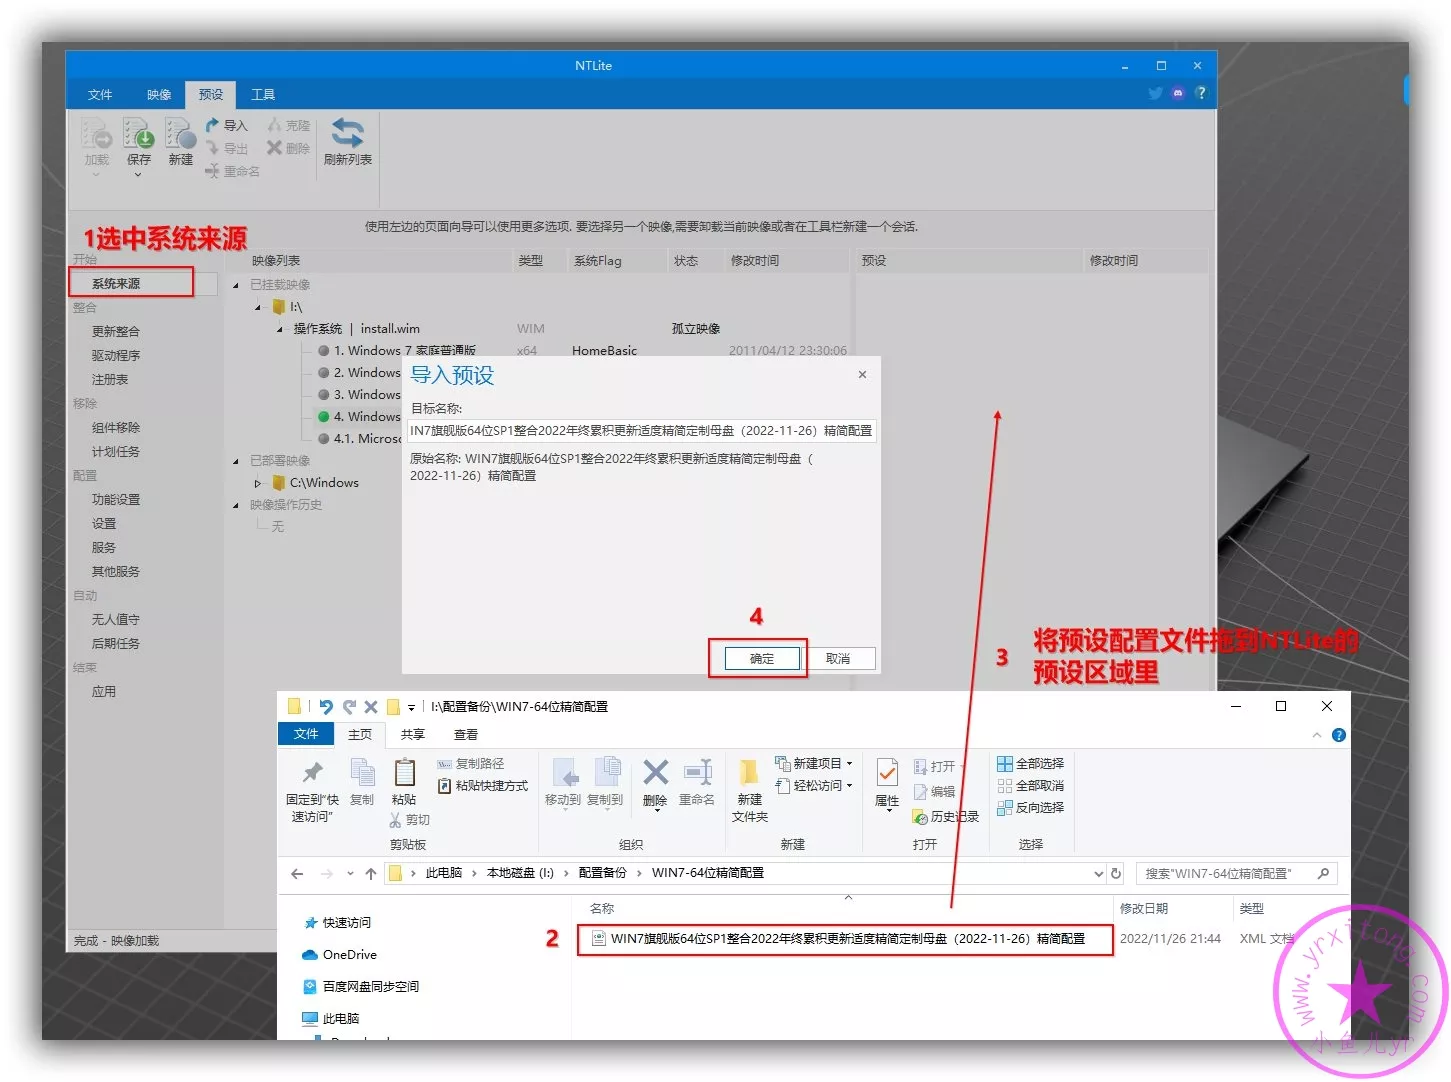
Task: Click the Explorer search box
Action: pyautogui.click(x=1236, y=873)
